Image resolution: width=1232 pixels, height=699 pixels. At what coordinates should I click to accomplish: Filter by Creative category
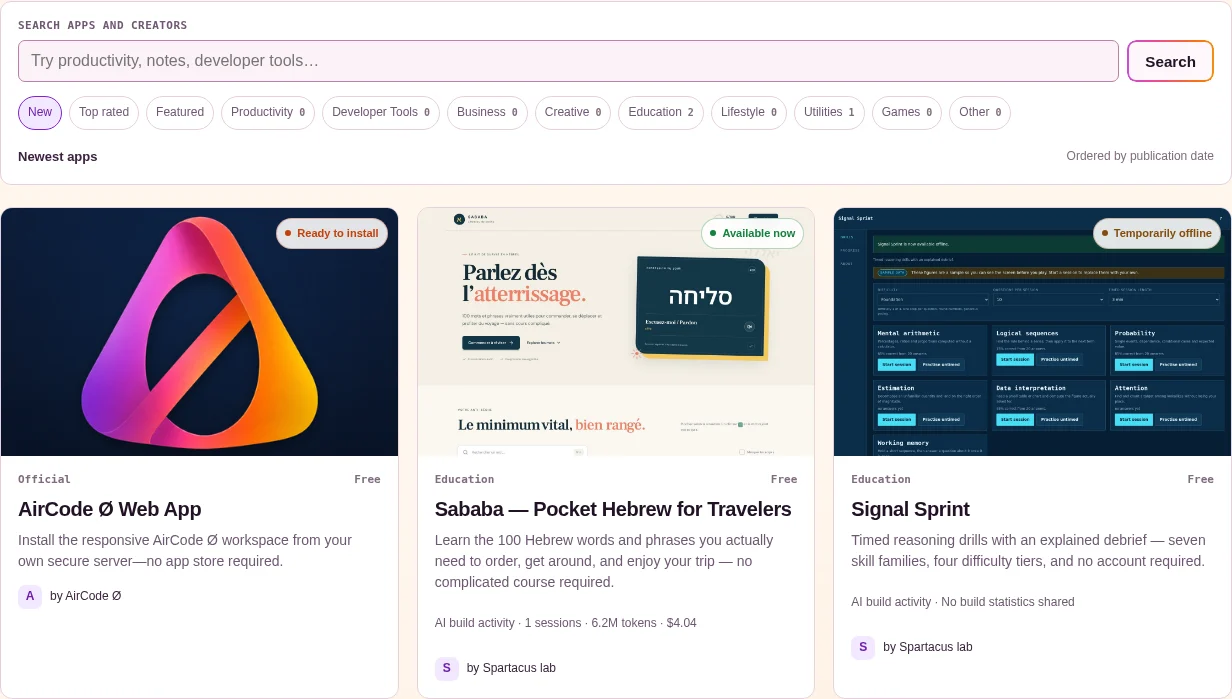(x=573, y=112)
